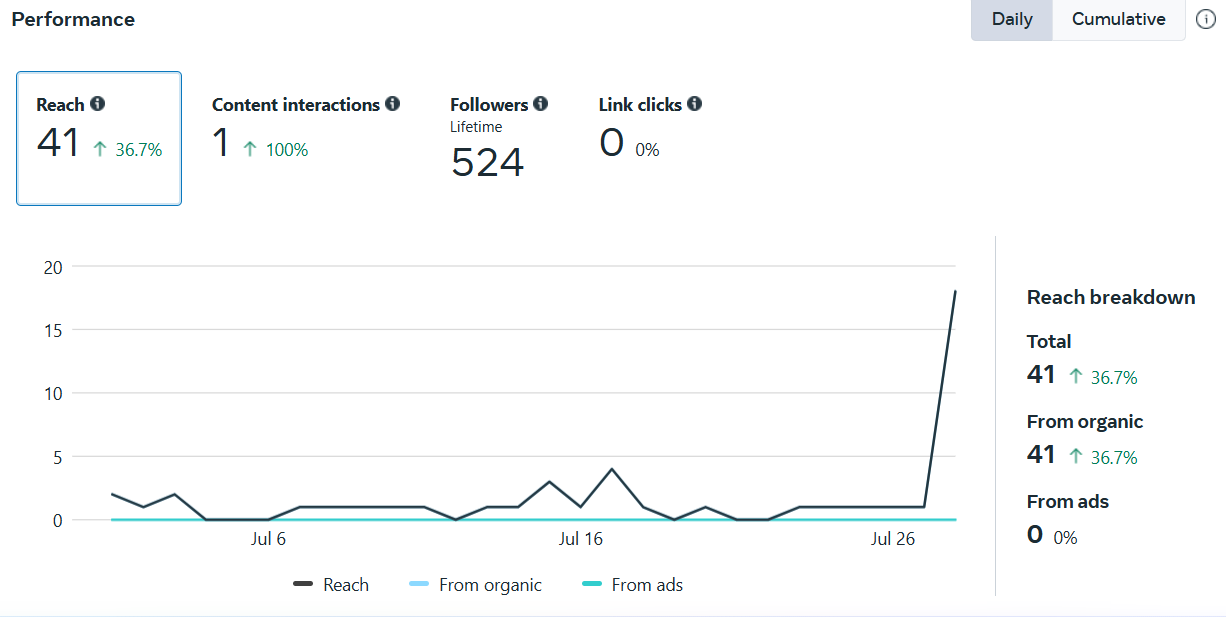This screenshot has width=1226, height=617.
Task: Switch chart to Daily view
Action: [1012, 20]
